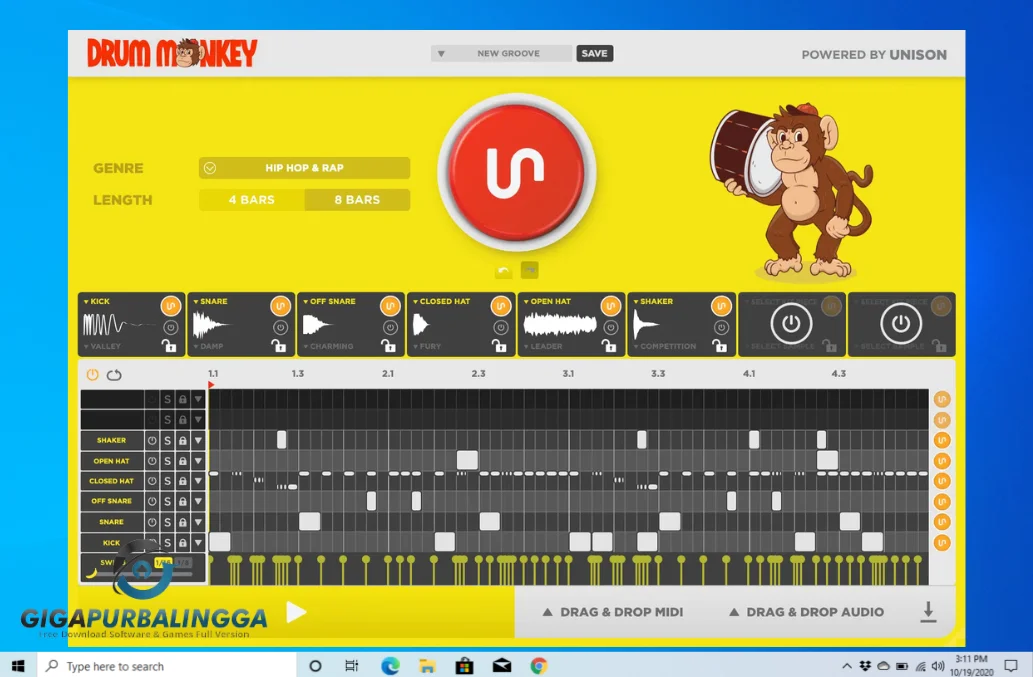The height and width of the screenshot is (677, 1033).
Task: Regenerate the Shaker sample with its orange icon
Action: pyautogui.click(x=721, y=306)
